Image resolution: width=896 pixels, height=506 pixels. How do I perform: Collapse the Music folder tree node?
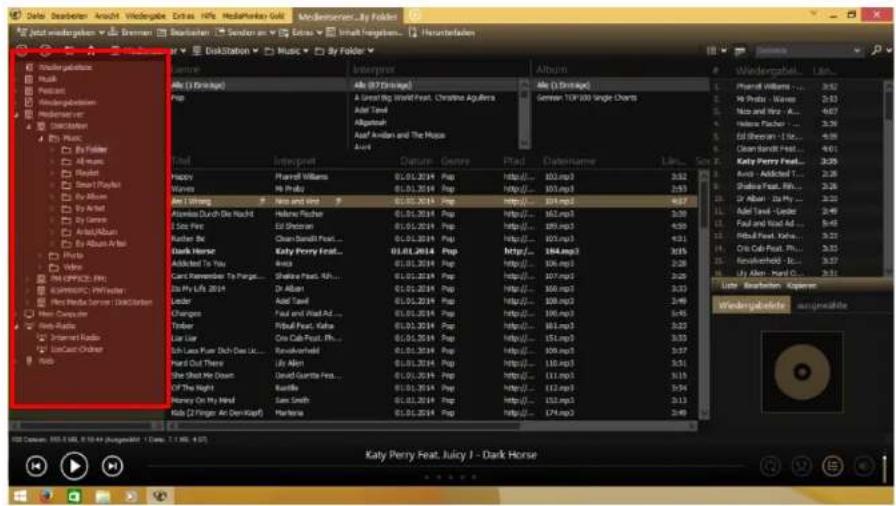41,138
